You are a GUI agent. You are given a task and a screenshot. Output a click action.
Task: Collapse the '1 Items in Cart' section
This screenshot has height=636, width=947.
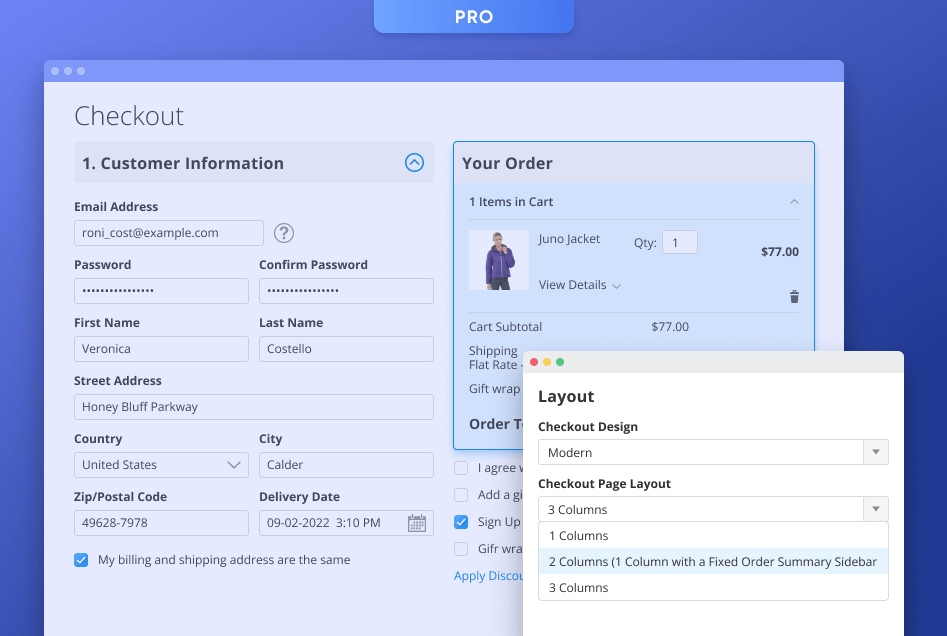[795, 201]
